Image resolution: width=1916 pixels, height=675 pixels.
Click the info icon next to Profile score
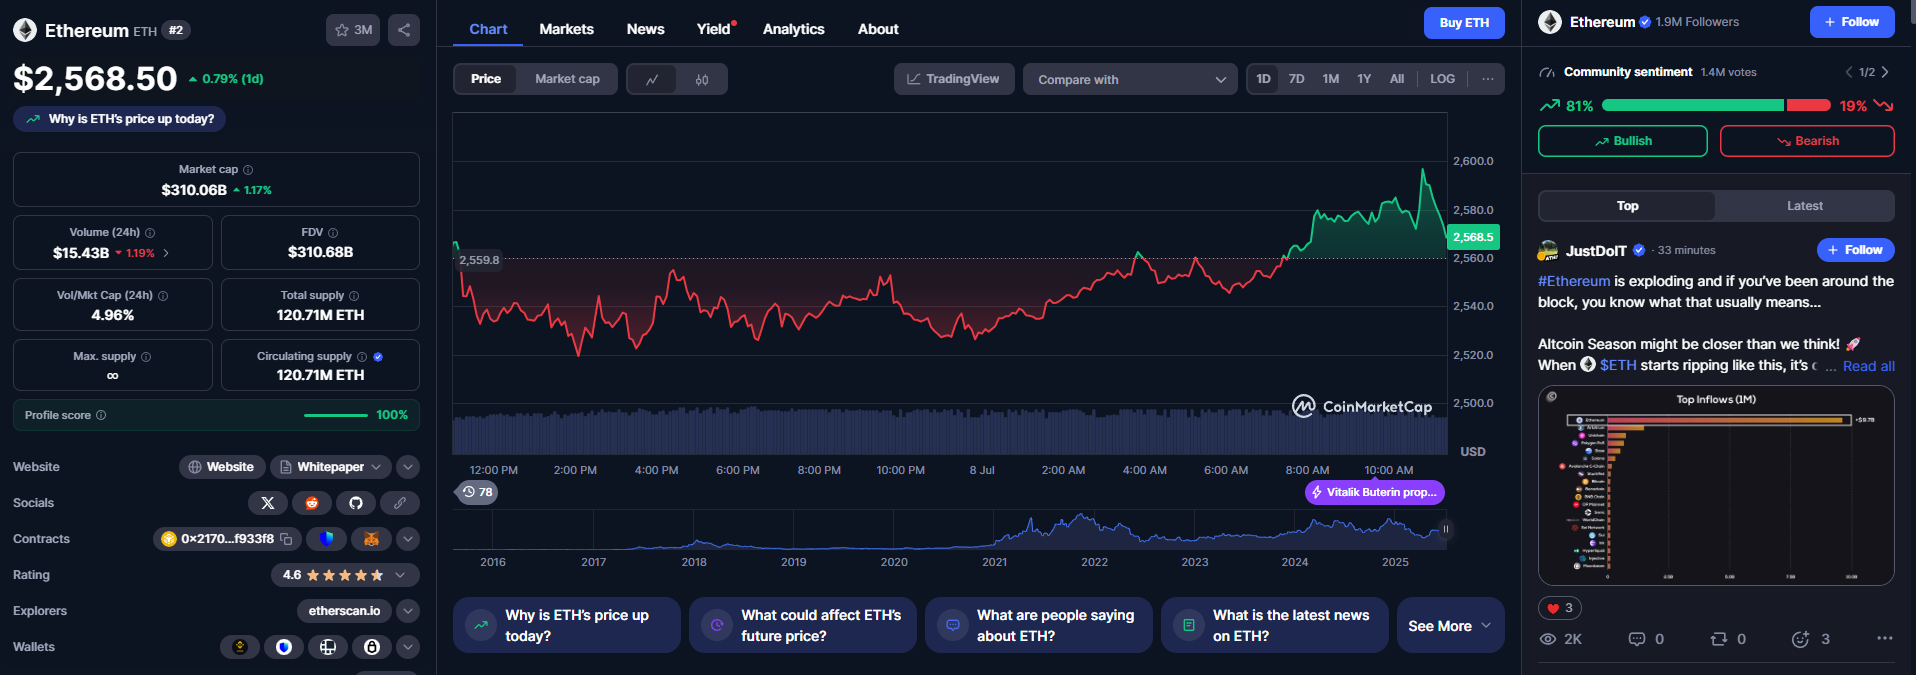[x=101, y=415]
